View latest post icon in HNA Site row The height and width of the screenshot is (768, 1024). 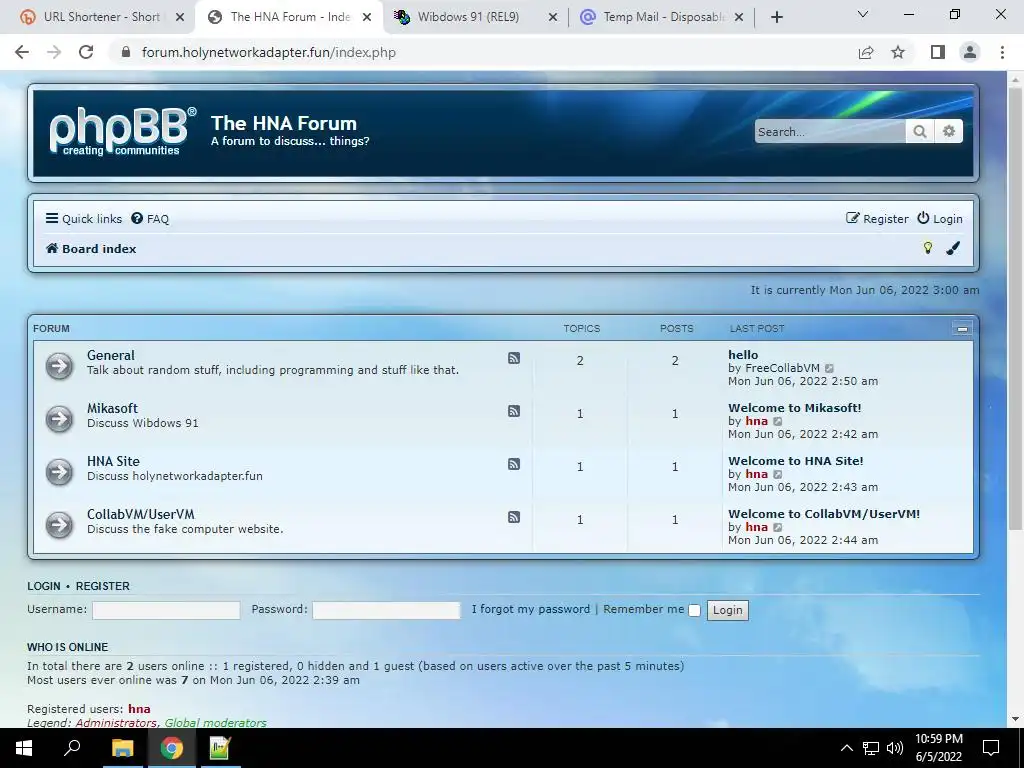(778, 474)
